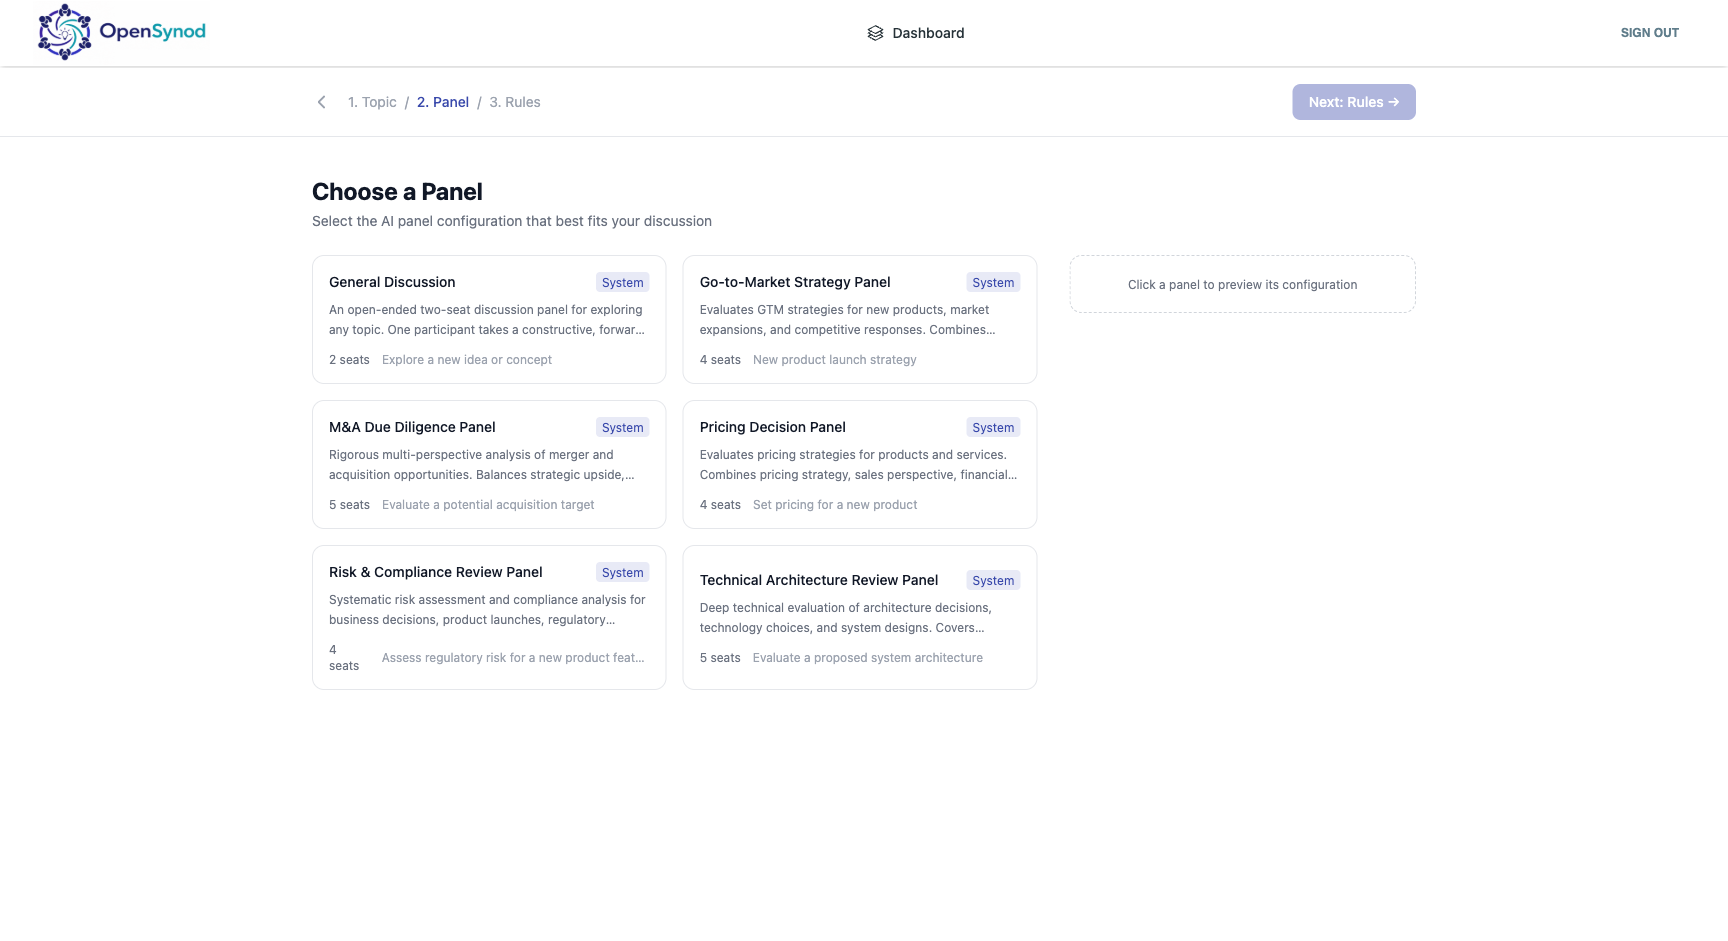This screenshot has height=941, width=1728.
Task: Click the System badge on Technical Architecture
Action: [x=993, y=581]
